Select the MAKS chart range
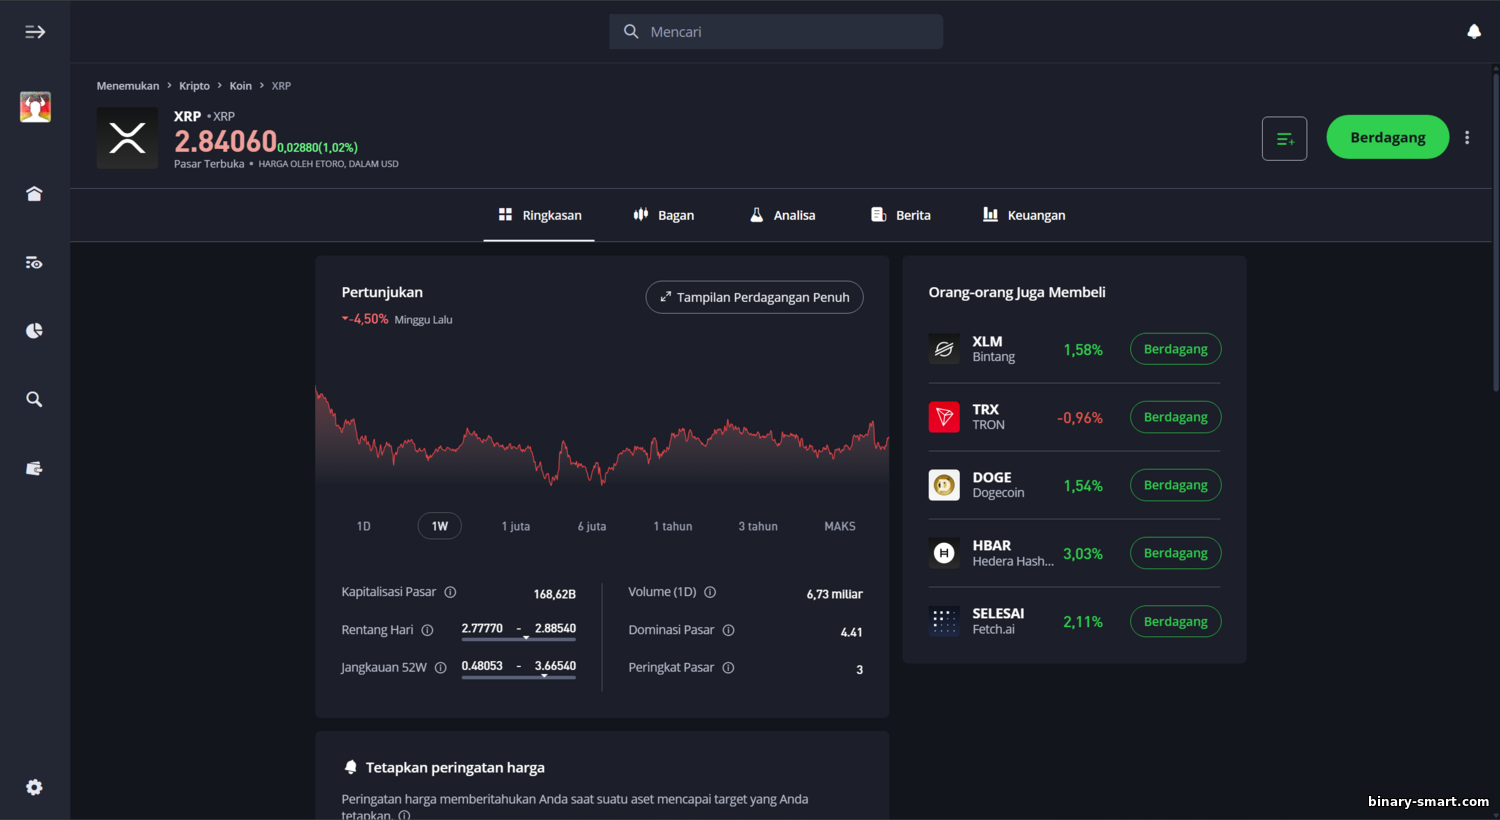 coord(839,526)
